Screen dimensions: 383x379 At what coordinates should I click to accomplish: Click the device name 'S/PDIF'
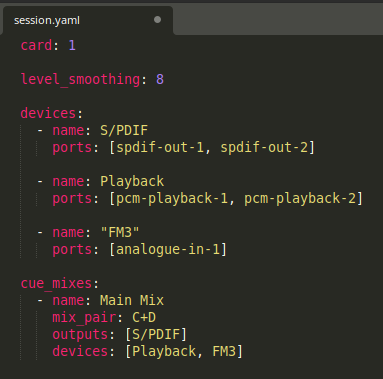124,130
